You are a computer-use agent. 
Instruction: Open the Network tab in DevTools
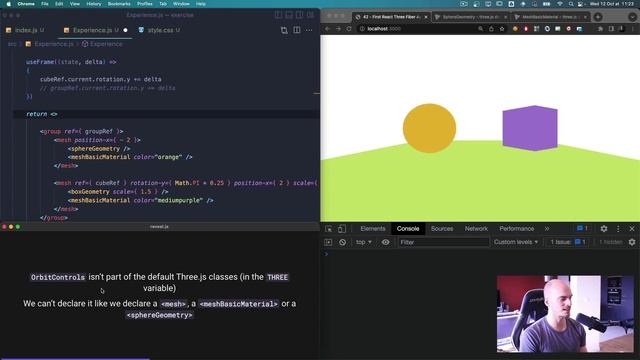coord(476,229)
